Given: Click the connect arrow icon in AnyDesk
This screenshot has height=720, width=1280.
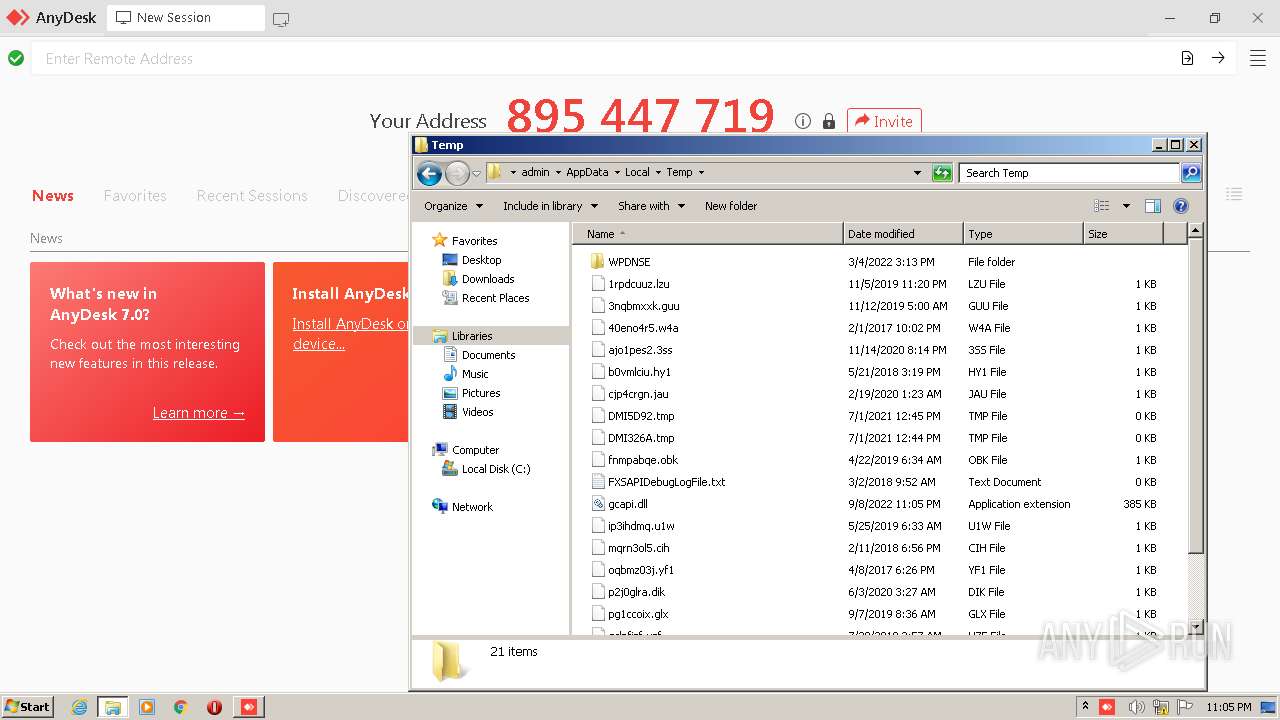Looking at the screenshot, I should pos(1218,58).
